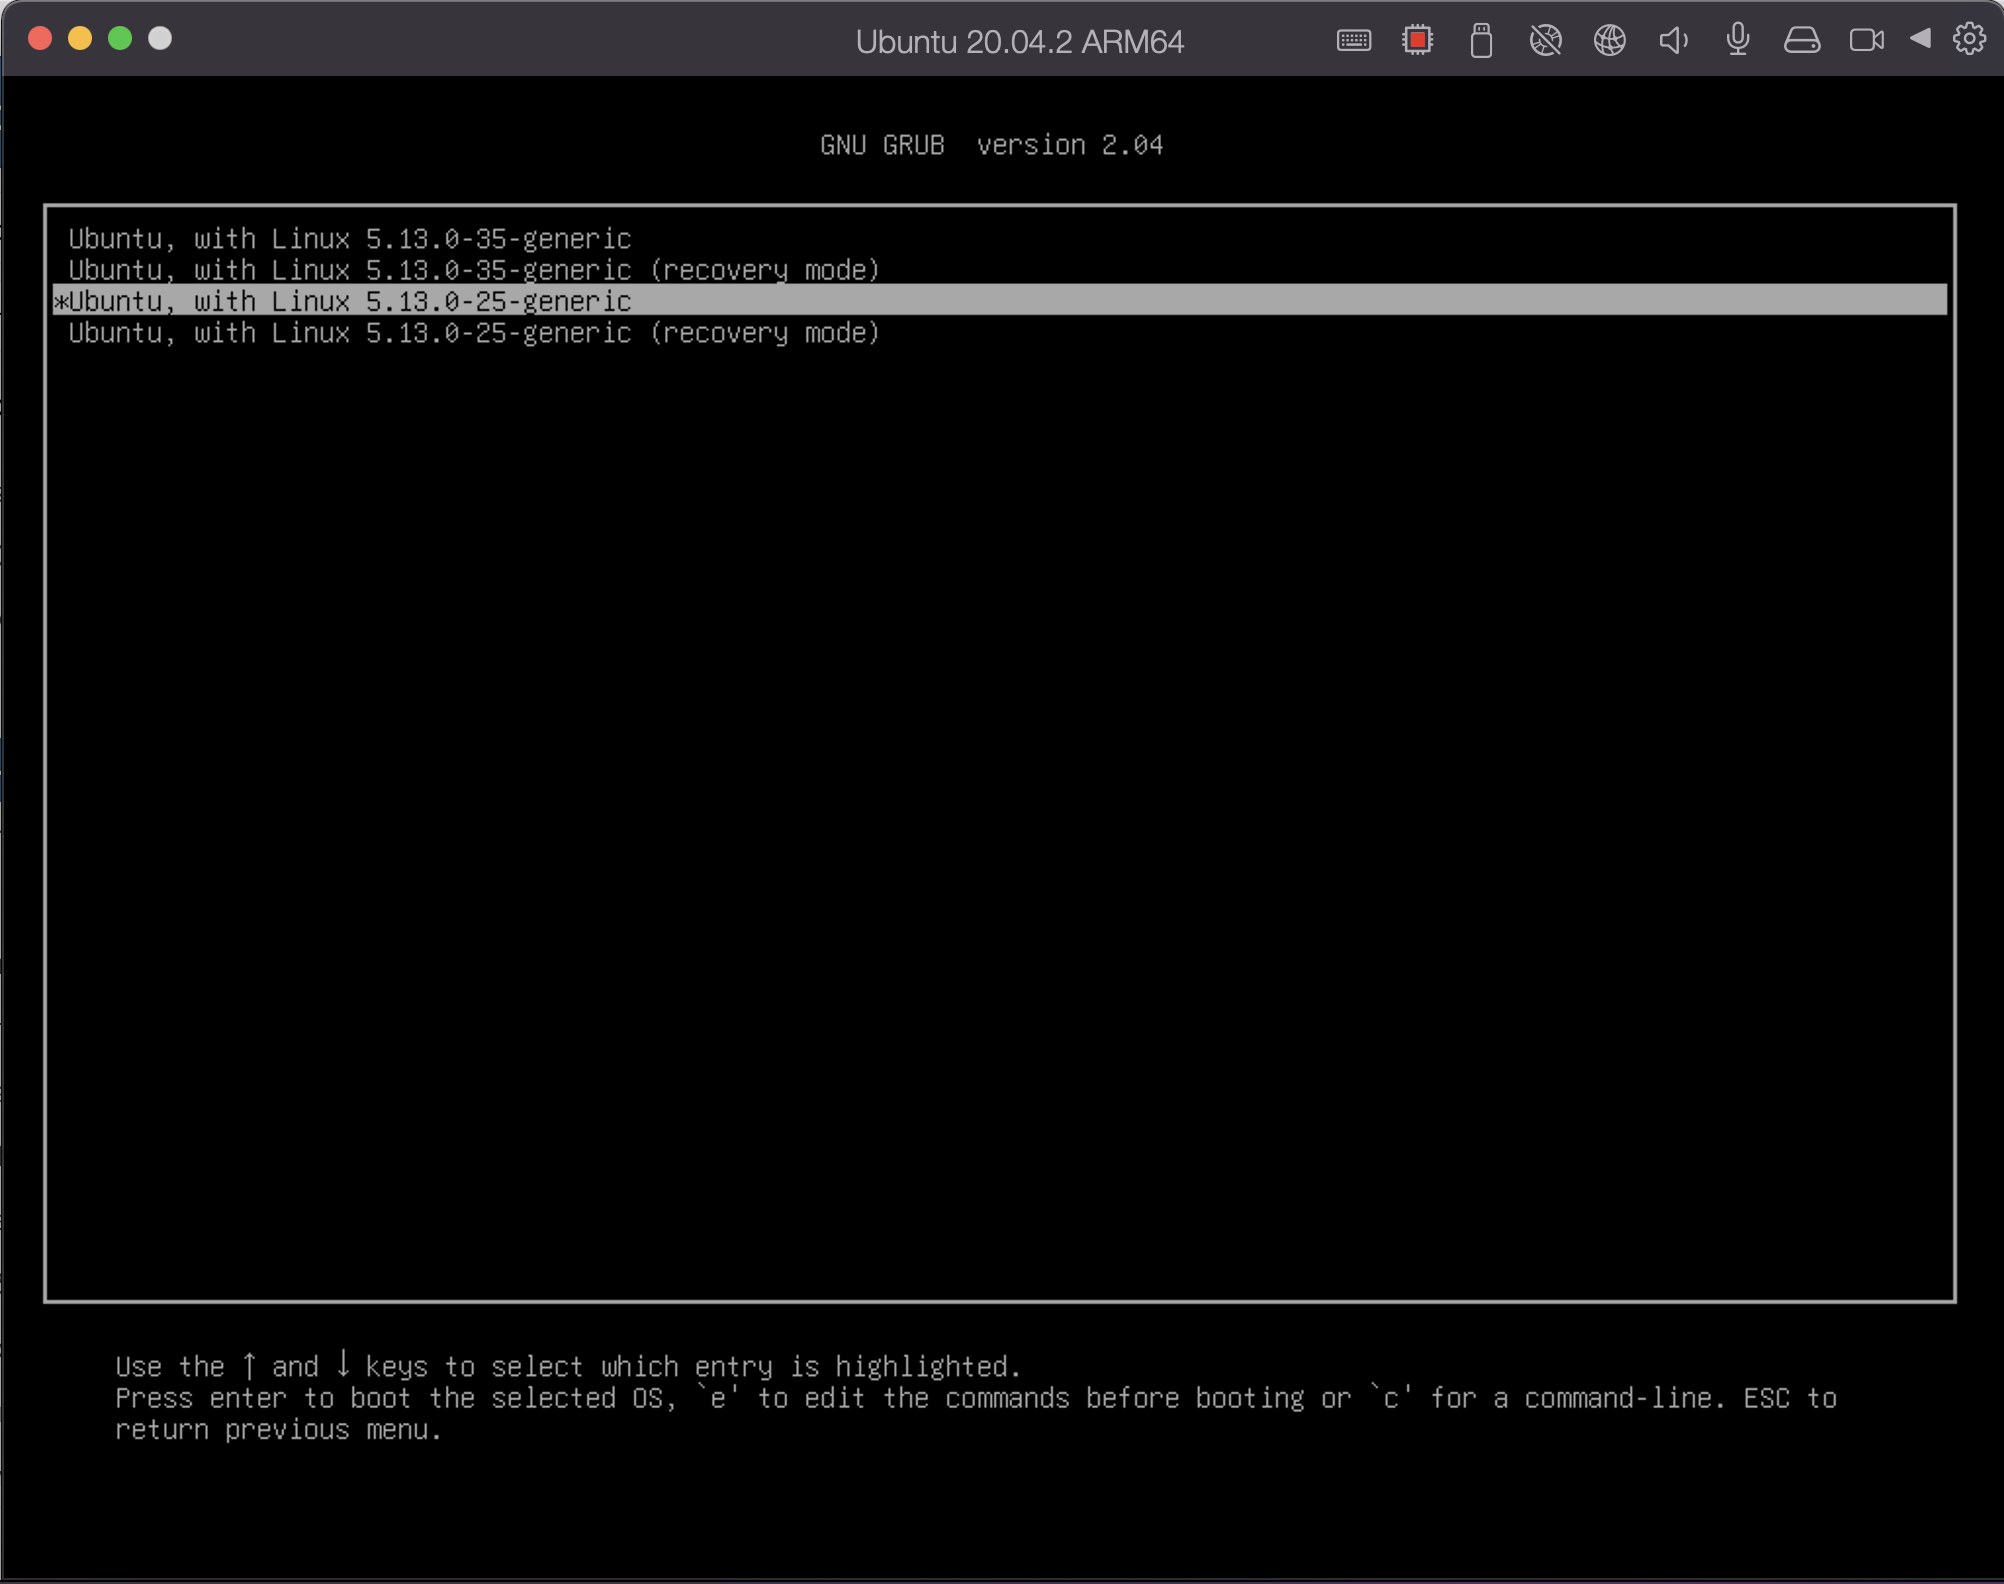Click the keyboard icon in the toolbar
This screenshot has height=1584, width=2004.
click(1353, 40)
